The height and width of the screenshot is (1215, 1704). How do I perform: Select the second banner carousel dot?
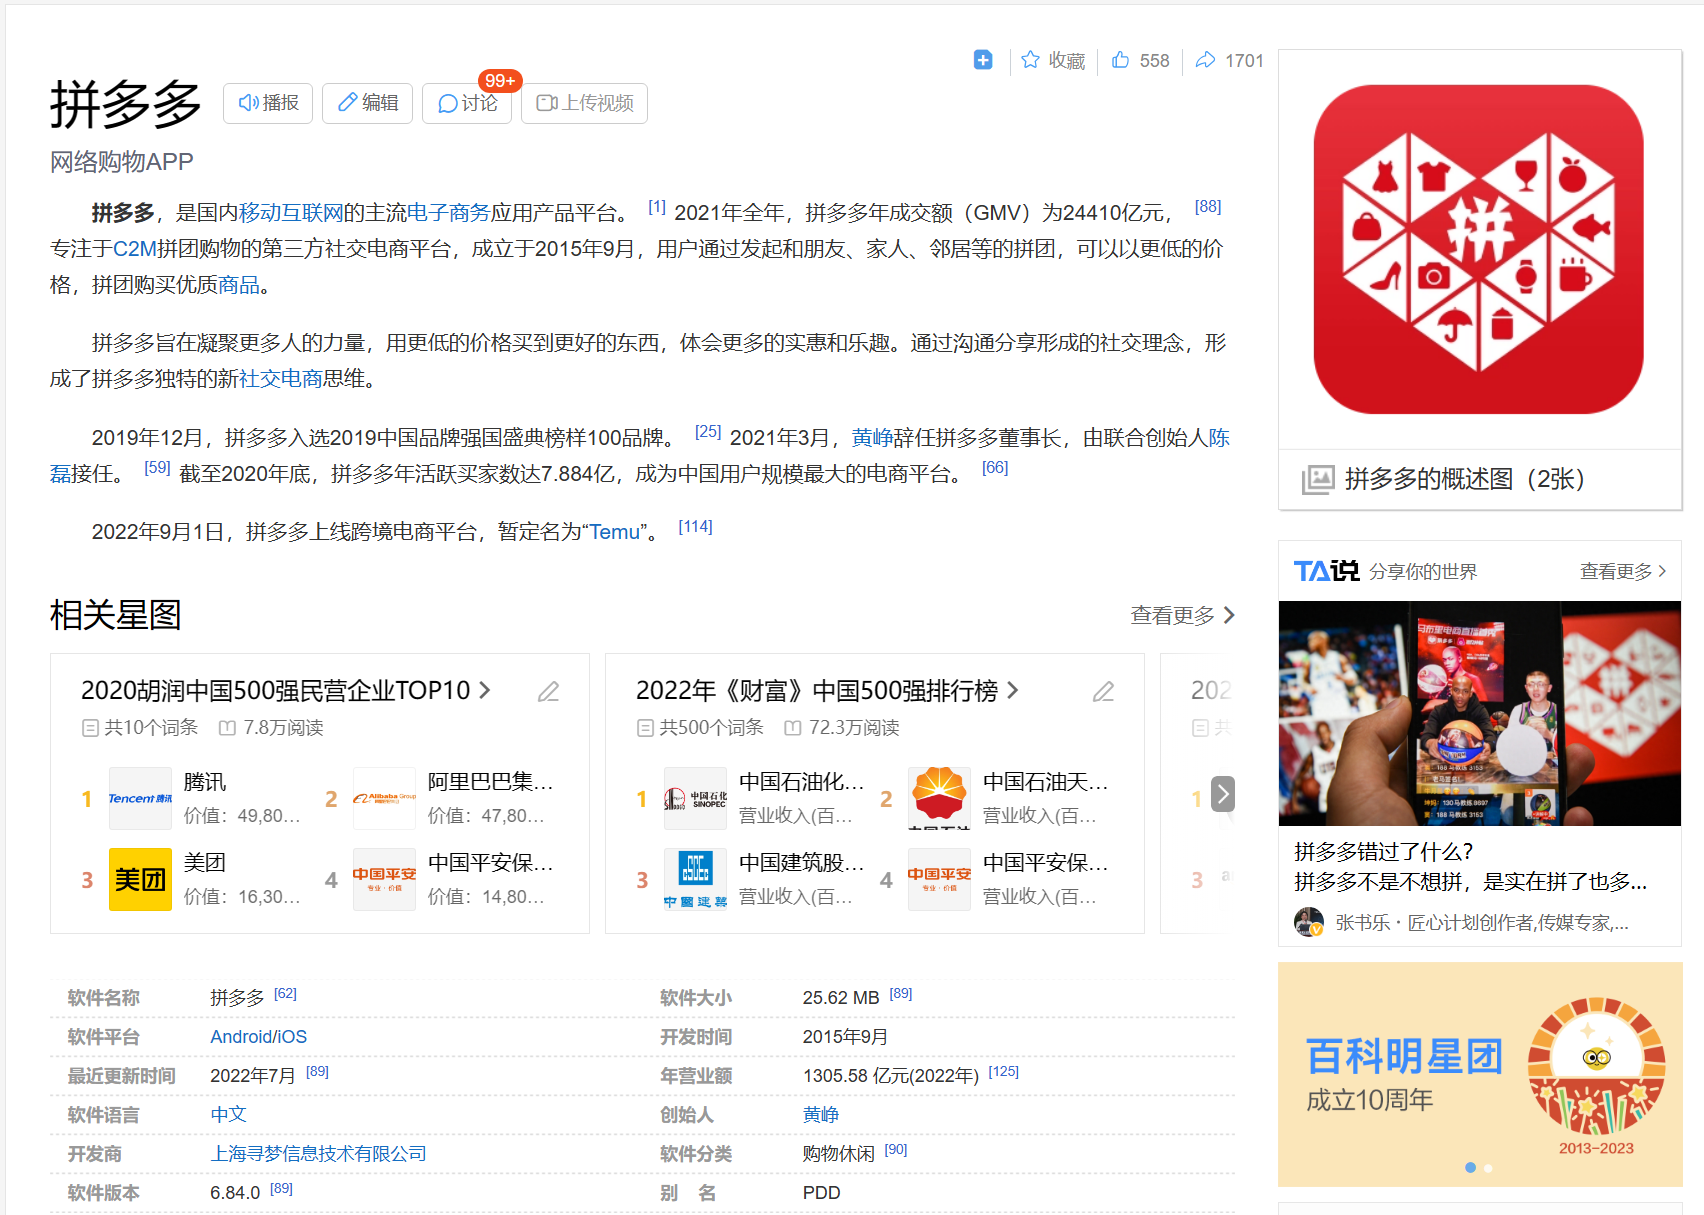click(x=1488, y=1168)
